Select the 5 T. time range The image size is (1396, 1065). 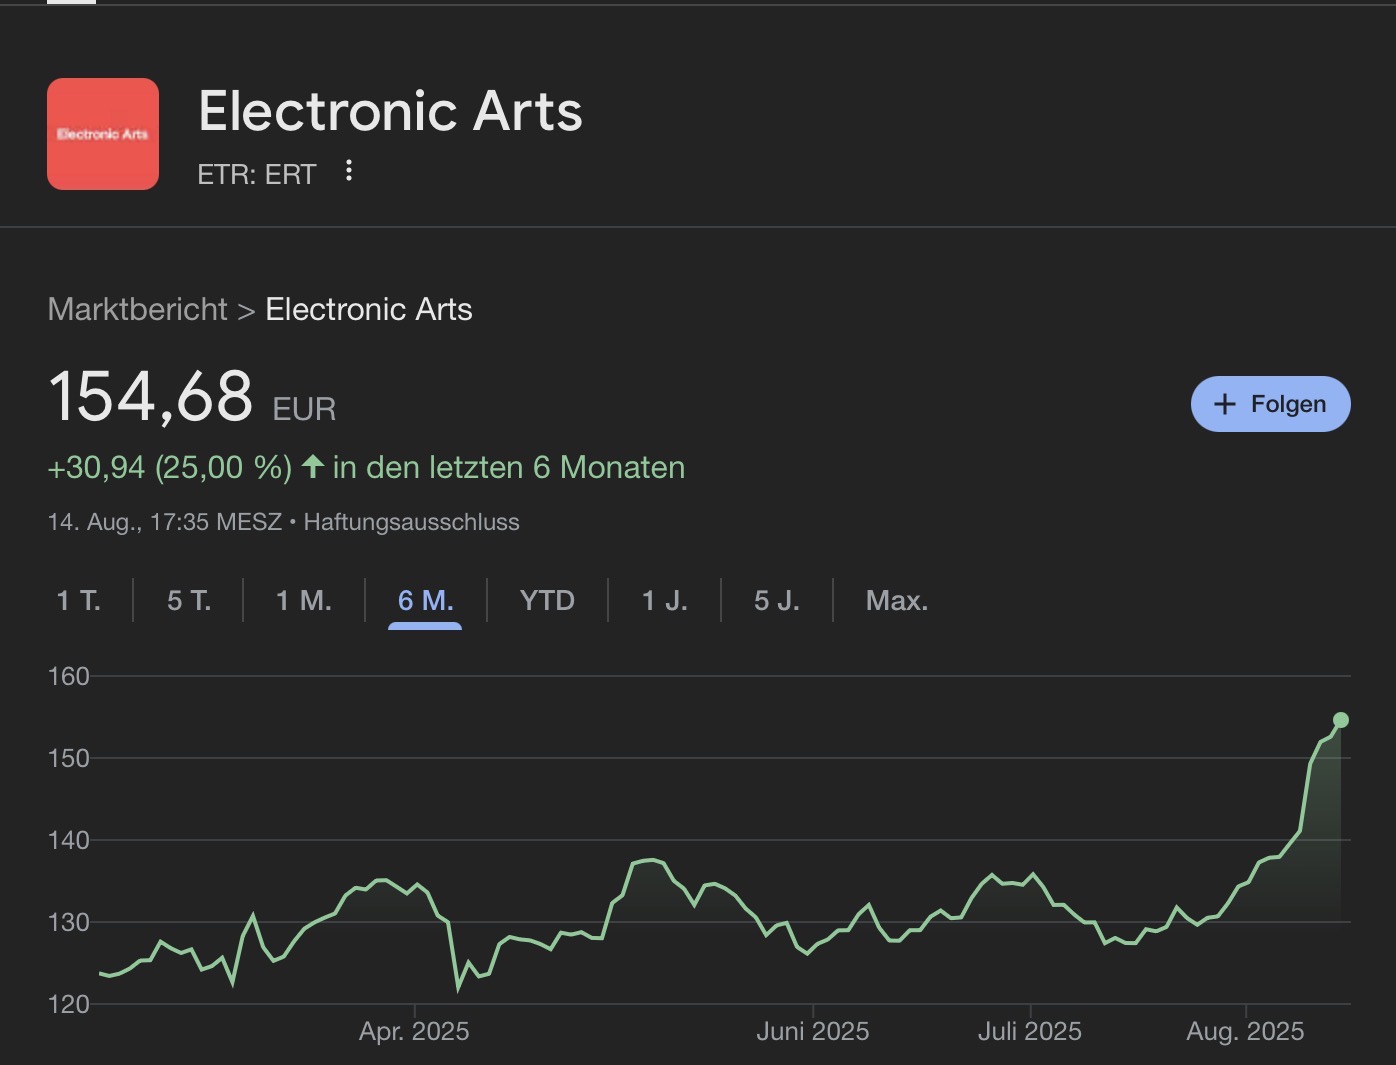pos(189,600)
